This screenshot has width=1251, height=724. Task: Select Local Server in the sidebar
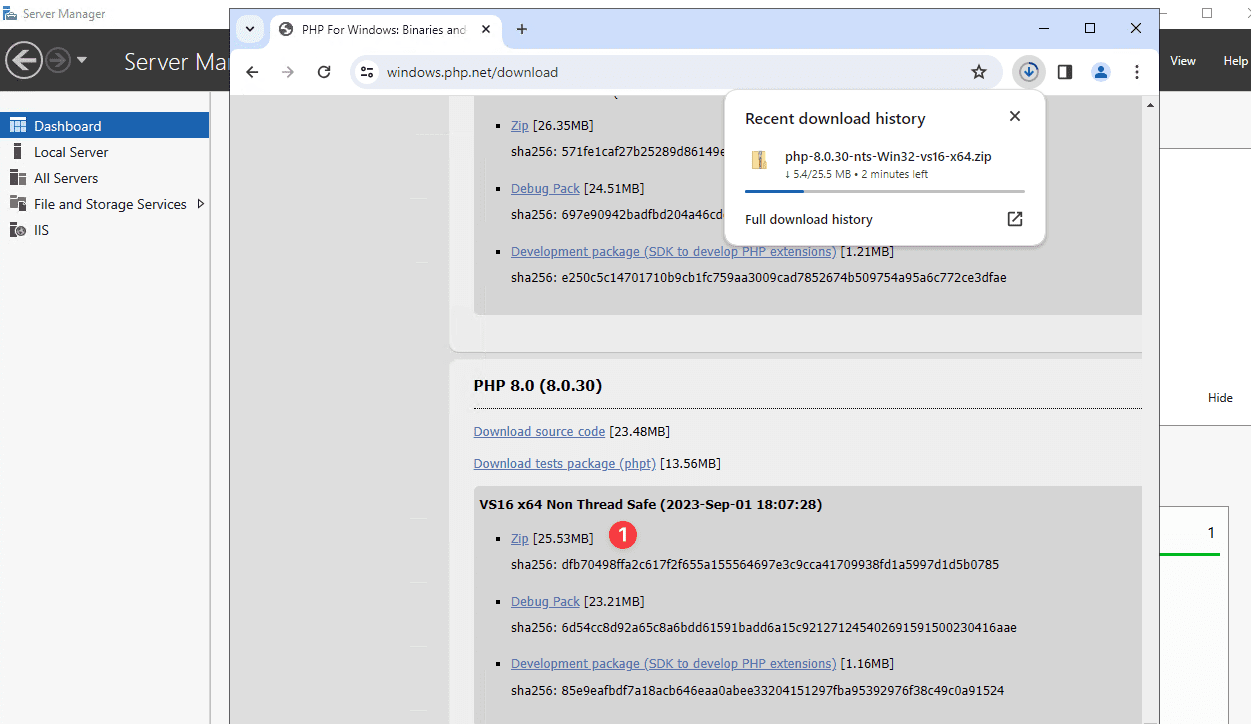(71, 152)
